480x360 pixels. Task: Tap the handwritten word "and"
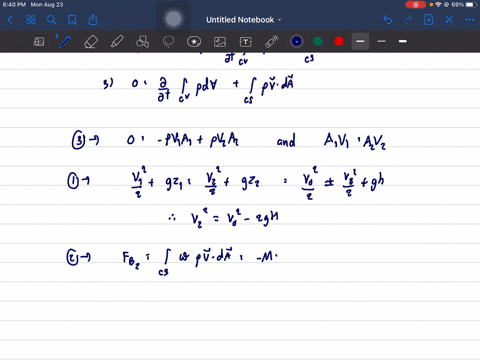286,140
